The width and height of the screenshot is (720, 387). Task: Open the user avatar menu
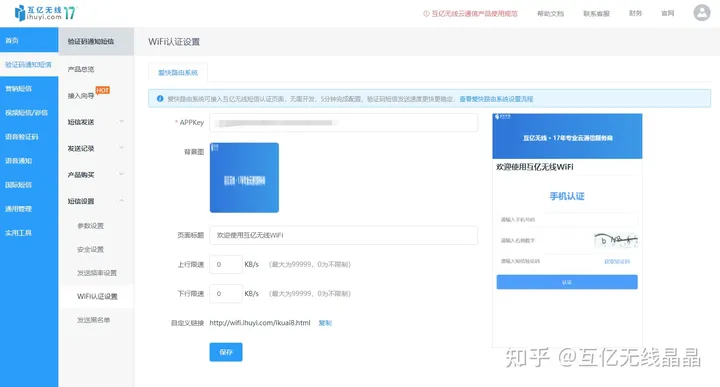coord(702,13)
